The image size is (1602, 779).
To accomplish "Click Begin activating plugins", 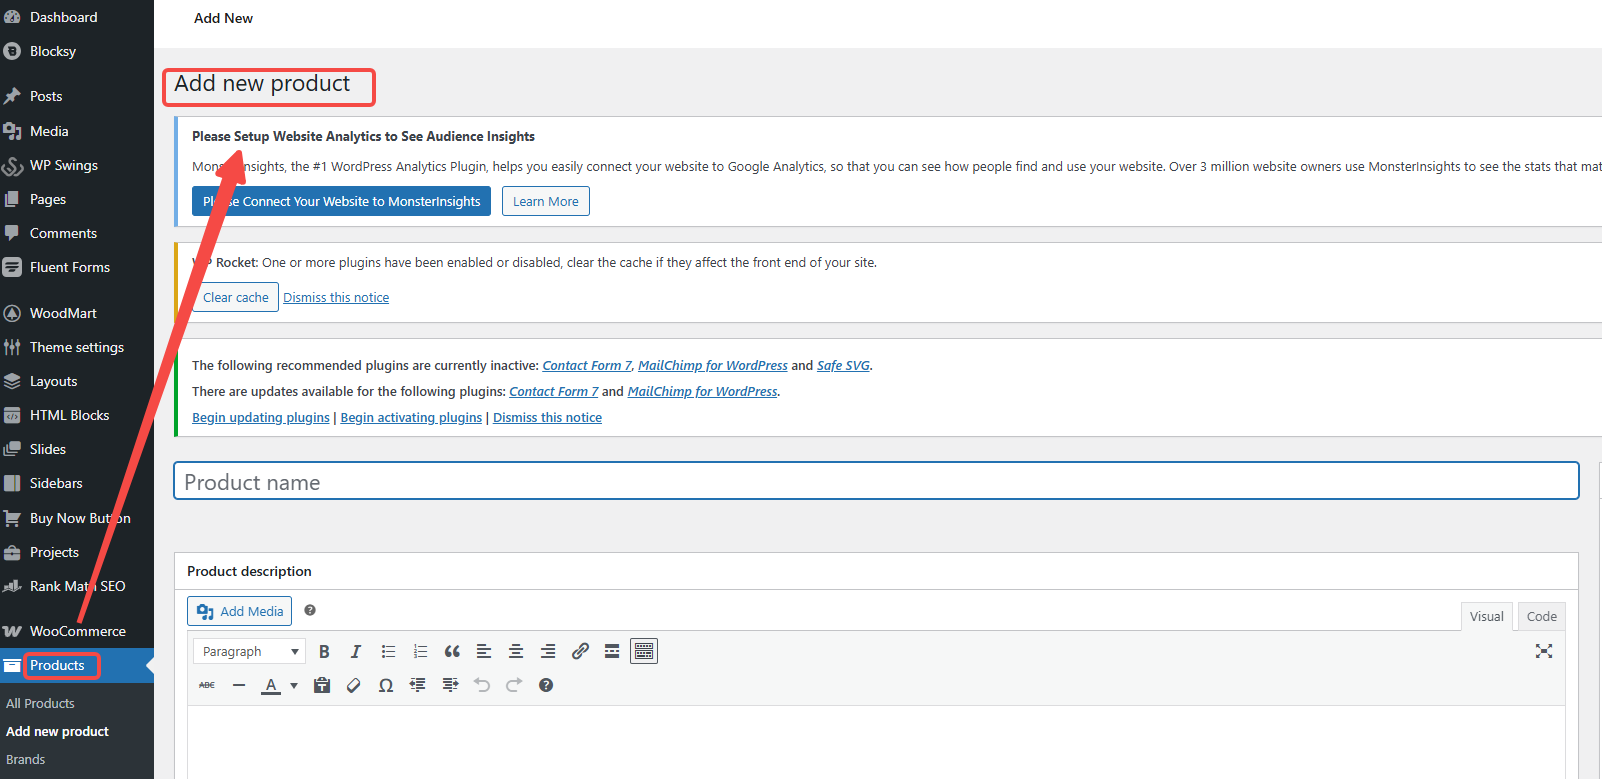I will point(411,417).
